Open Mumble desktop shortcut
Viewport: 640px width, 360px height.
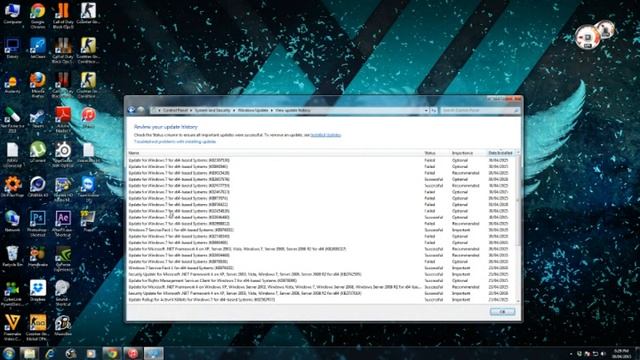[x=63, y=325]
